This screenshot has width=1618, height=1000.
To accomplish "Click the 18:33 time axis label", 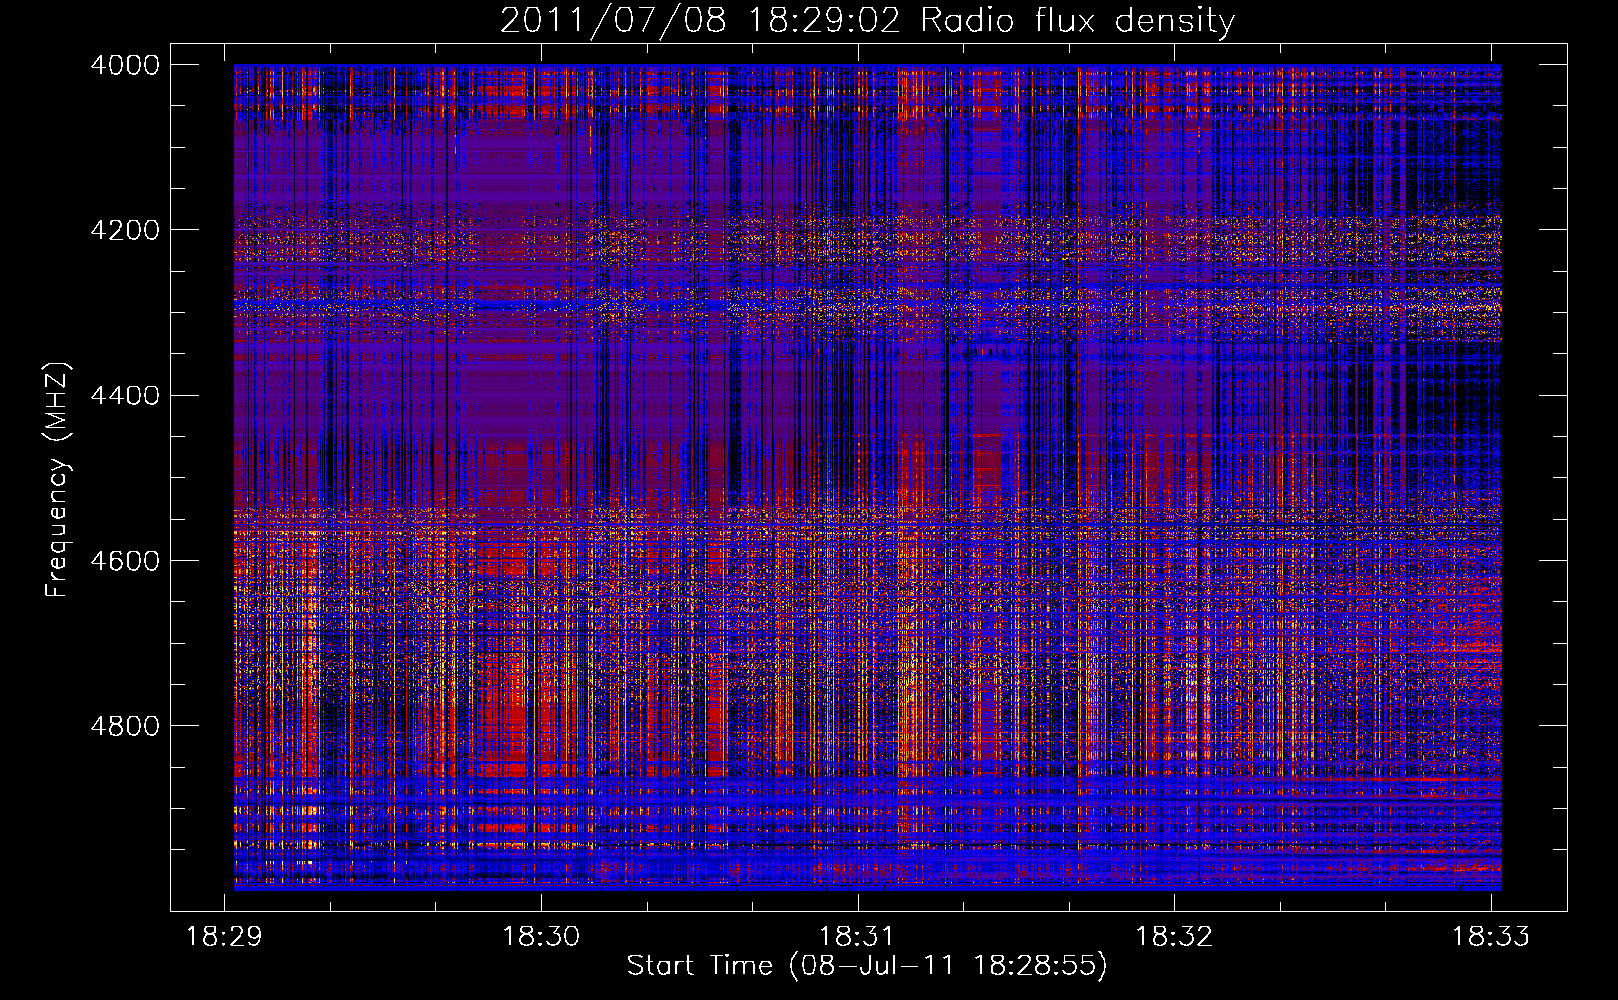I will coord(1491,937).
